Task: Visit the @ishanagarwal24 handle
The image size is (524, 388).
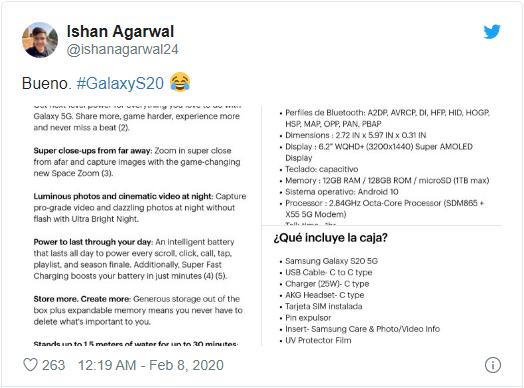Action: coord(122,49)
